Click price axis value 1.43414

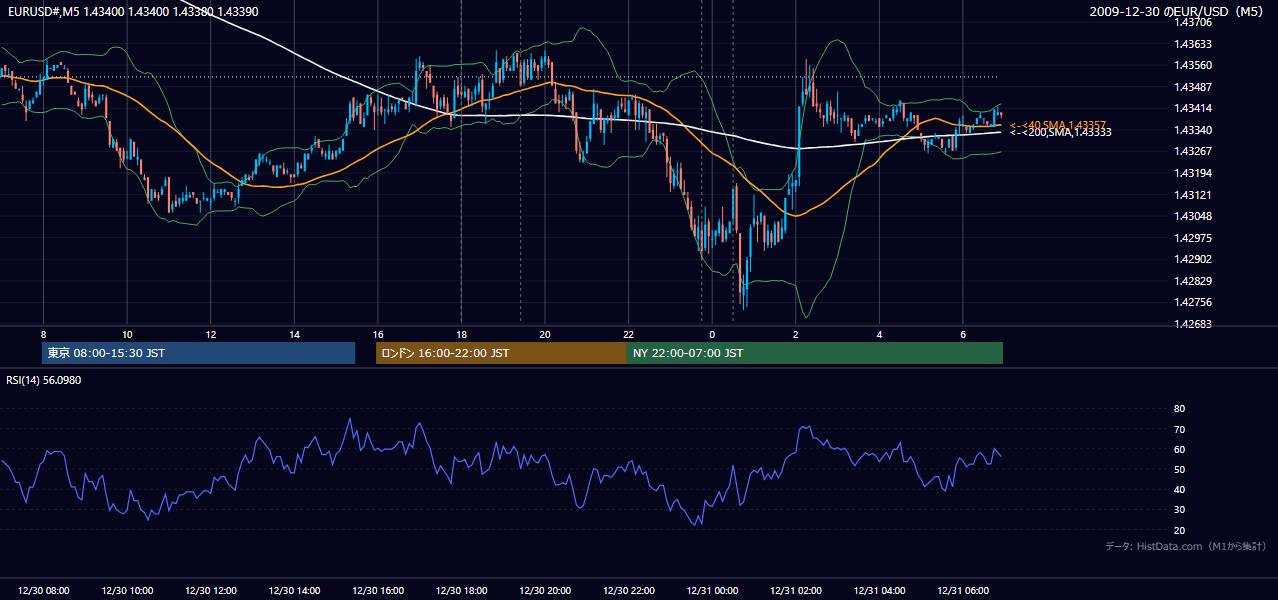(1193, 109)
